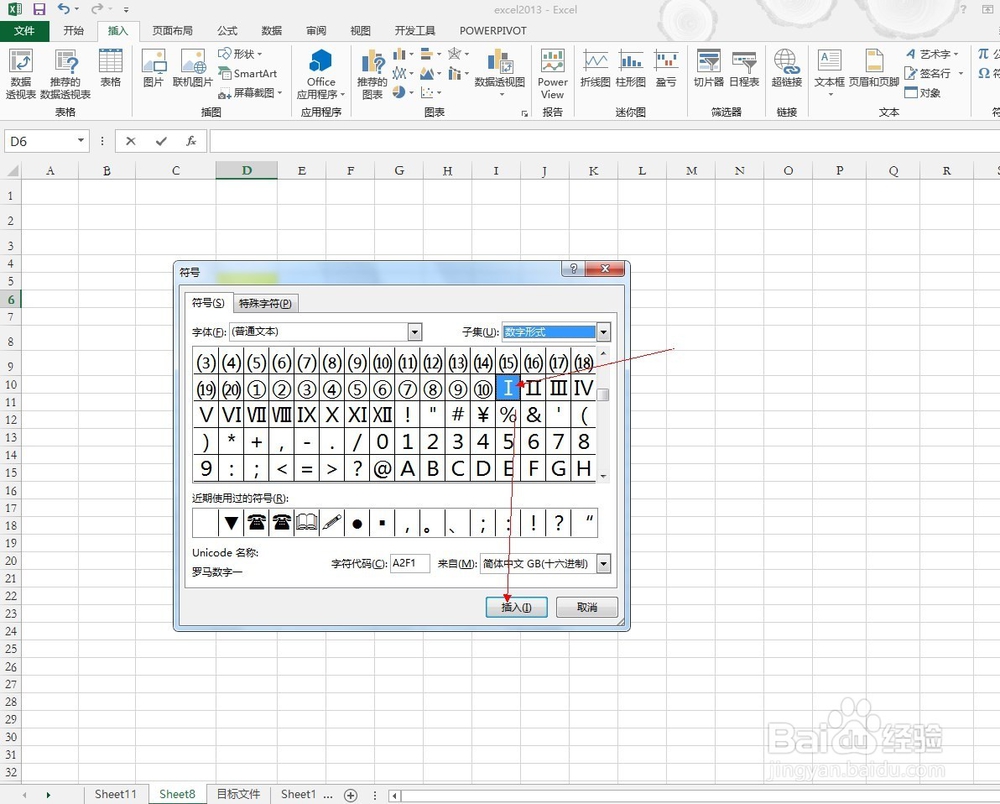Expand the From (来自) encoding dropdown
This screenshot has width=1000, height=804.
(603, 564)
